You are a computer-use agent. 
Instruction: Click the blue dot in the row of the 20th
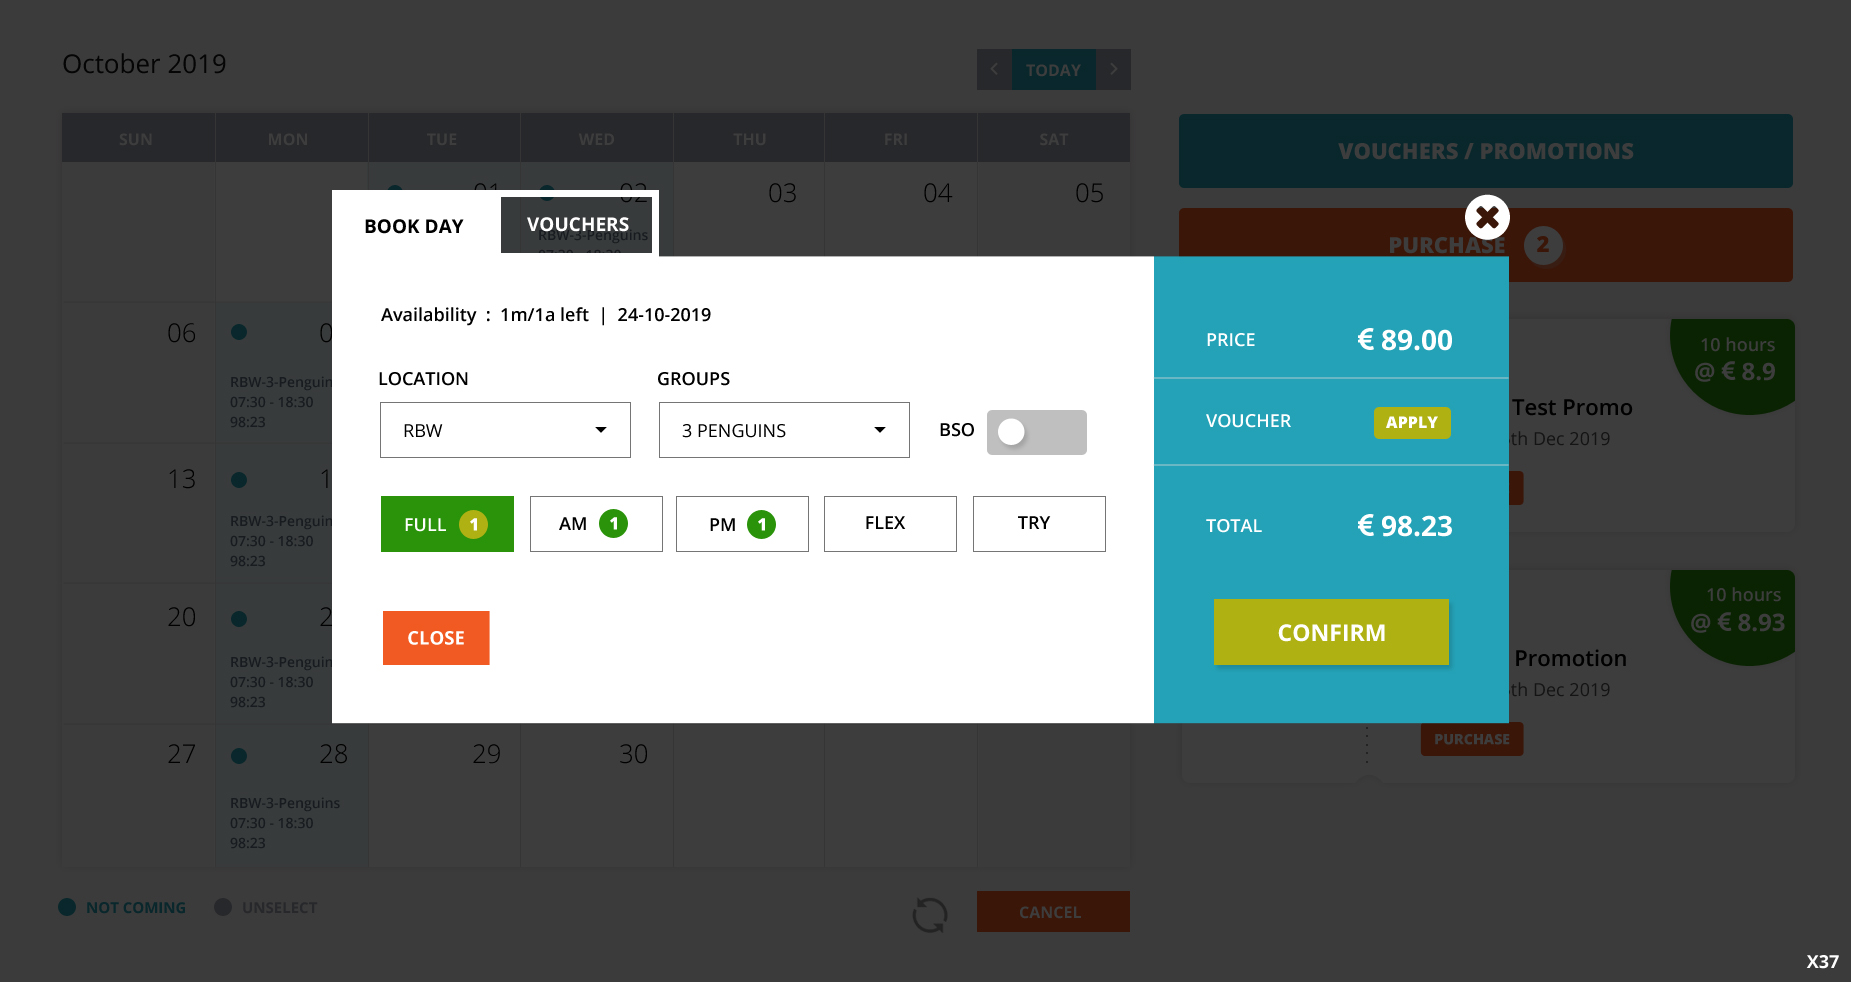[x=239, y=619]
